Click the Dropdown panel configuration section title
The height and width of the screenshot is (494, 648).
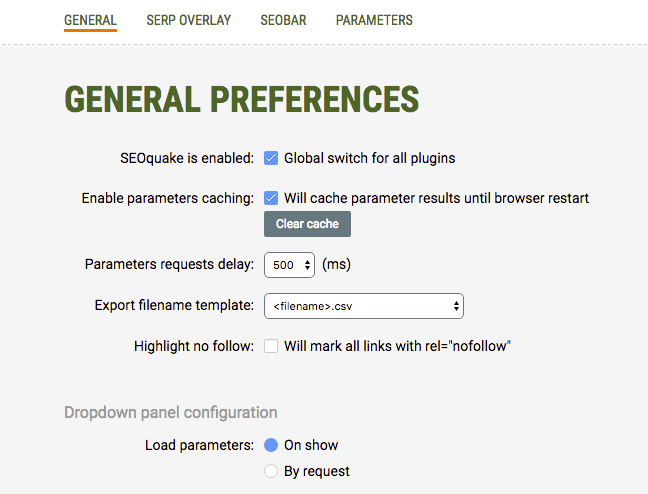[x=170, y=412]
